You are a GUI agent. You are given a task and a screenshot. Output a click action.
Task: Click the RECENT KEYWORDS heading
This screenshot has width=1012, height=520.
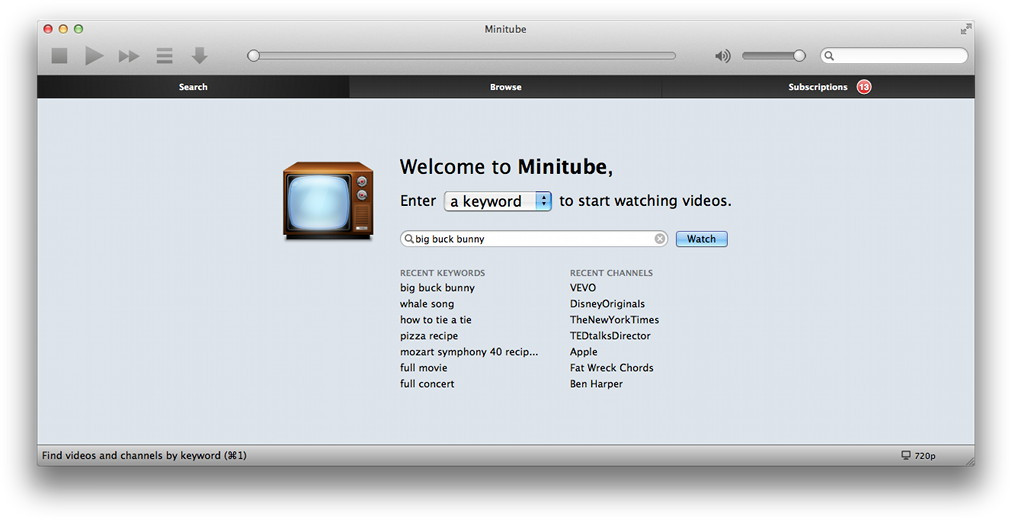point(442,273)
